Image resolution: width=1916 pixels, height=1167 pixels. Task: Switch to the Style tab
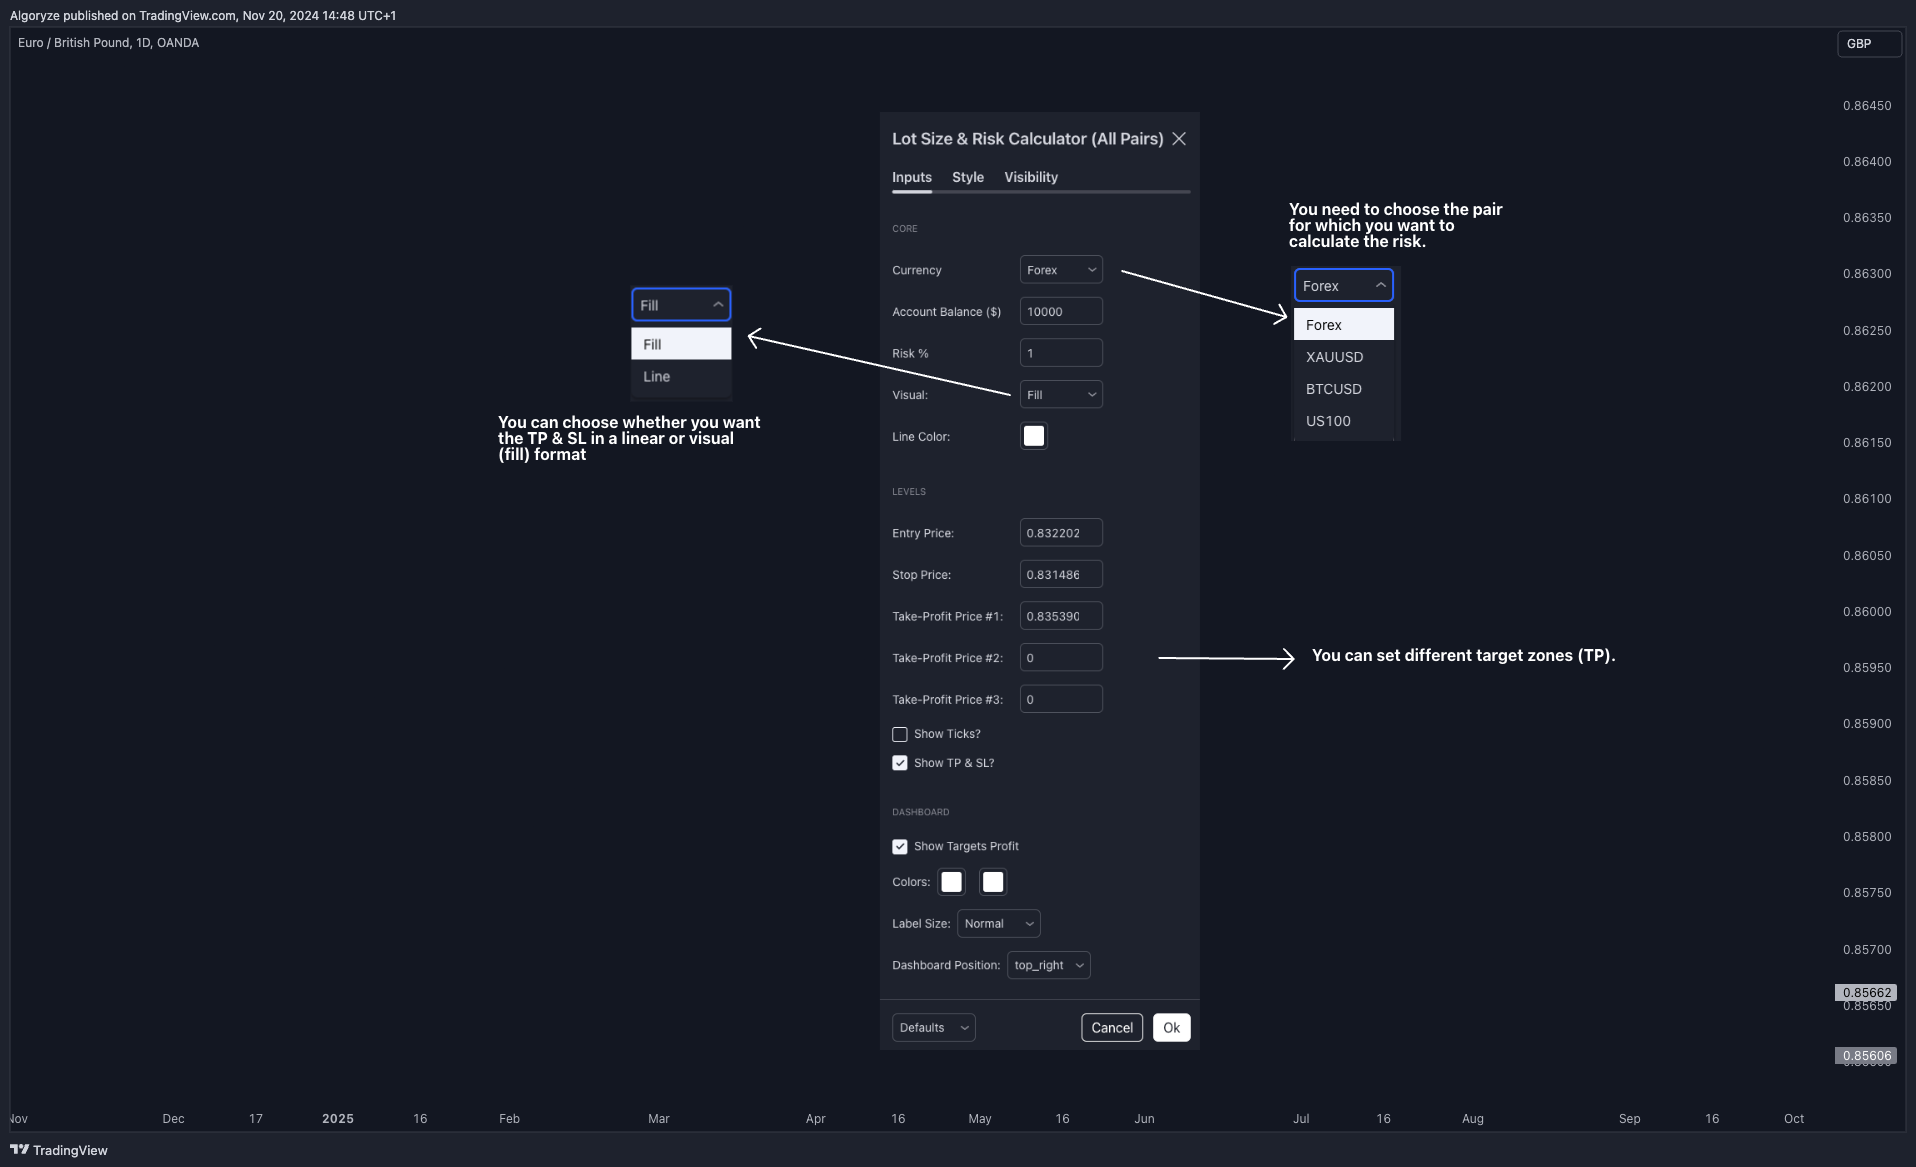(967, 177)
